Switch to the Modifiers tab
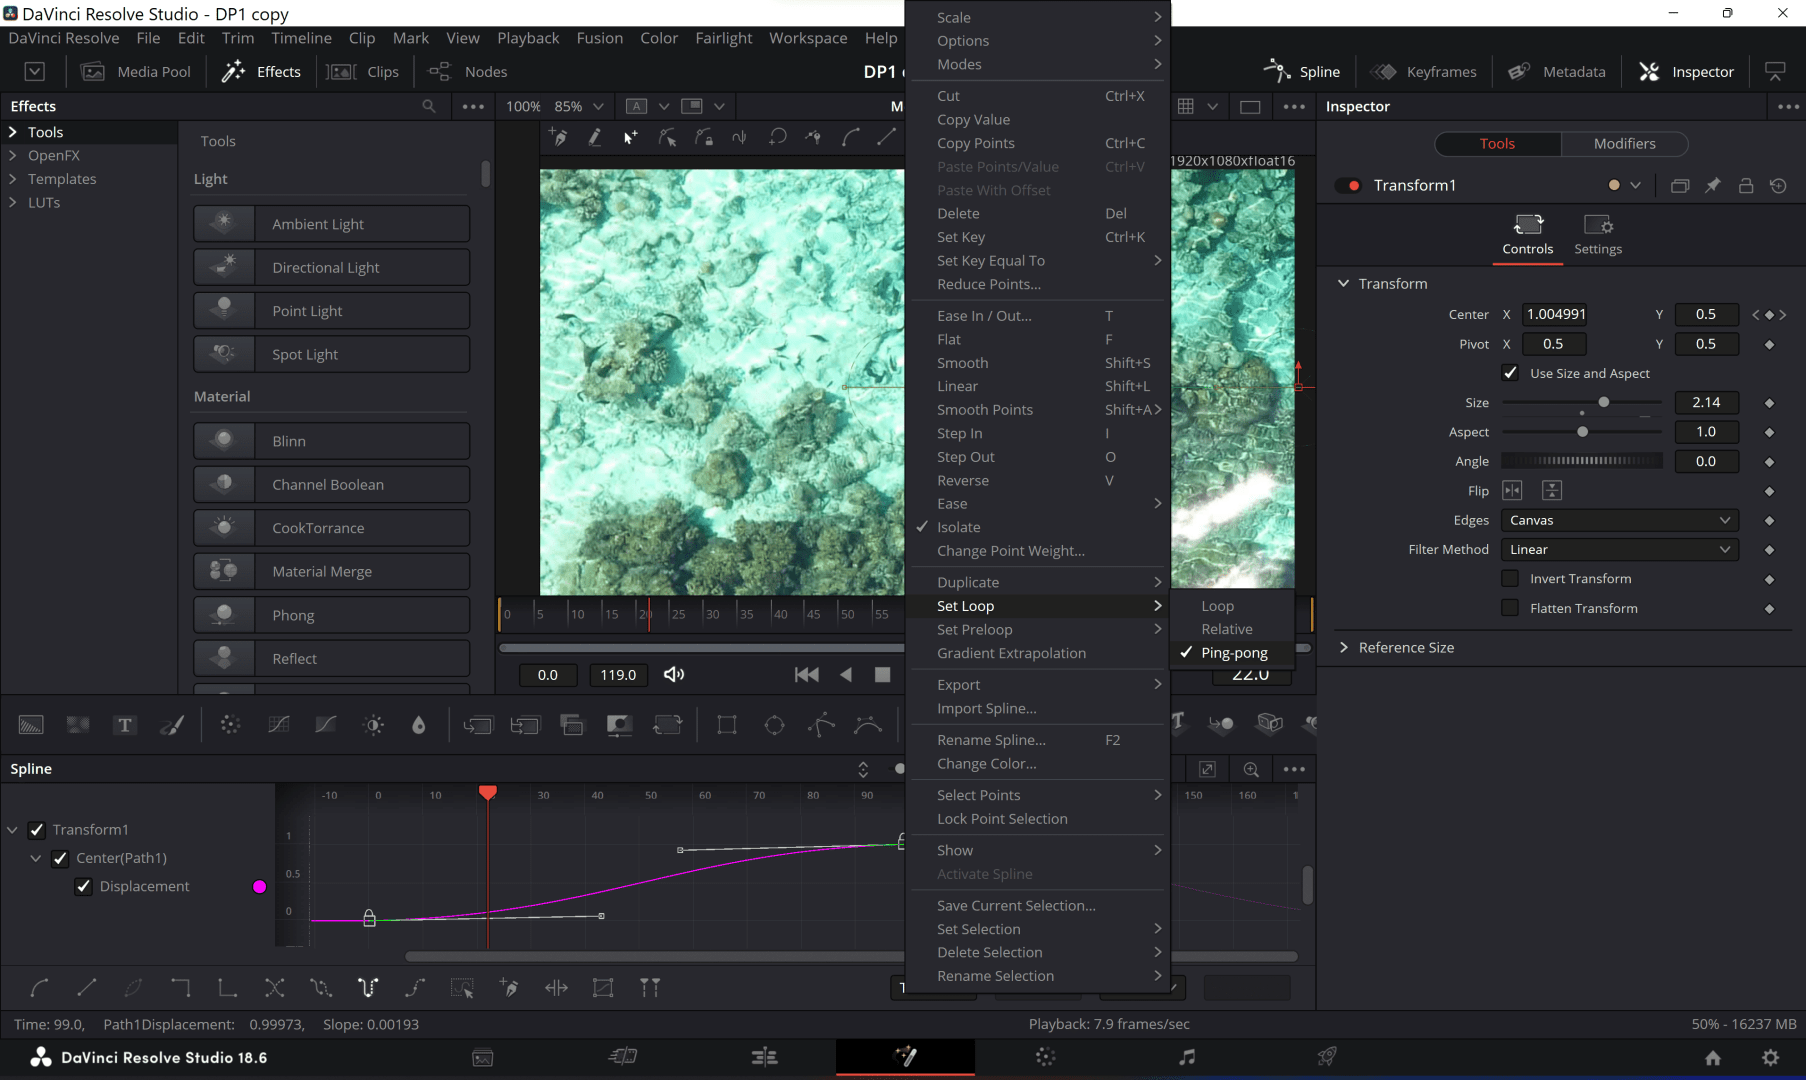The image size is (1806, 1080). [x=1624, y=144]
